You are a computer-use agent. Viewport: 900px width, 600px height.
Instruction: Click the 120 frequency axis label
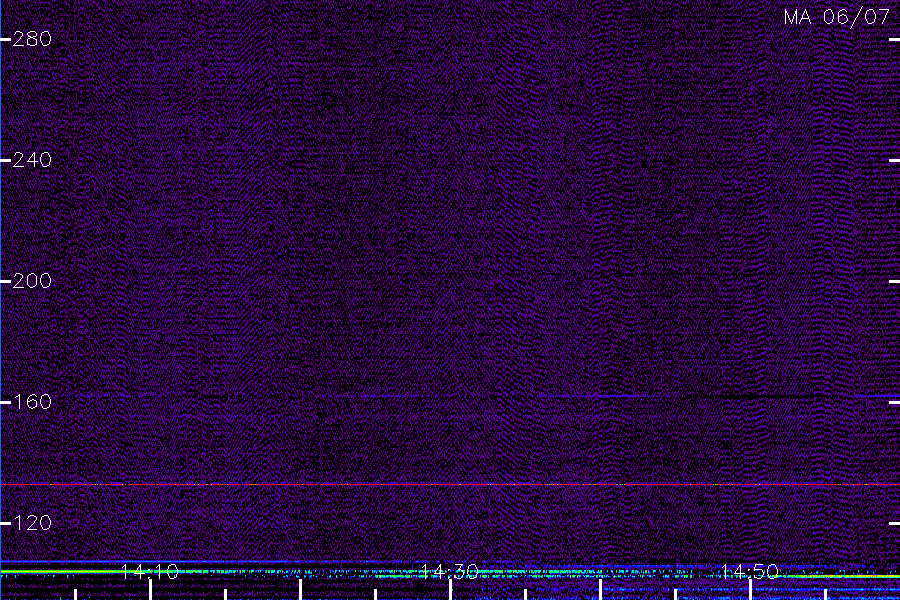point(32,523)
